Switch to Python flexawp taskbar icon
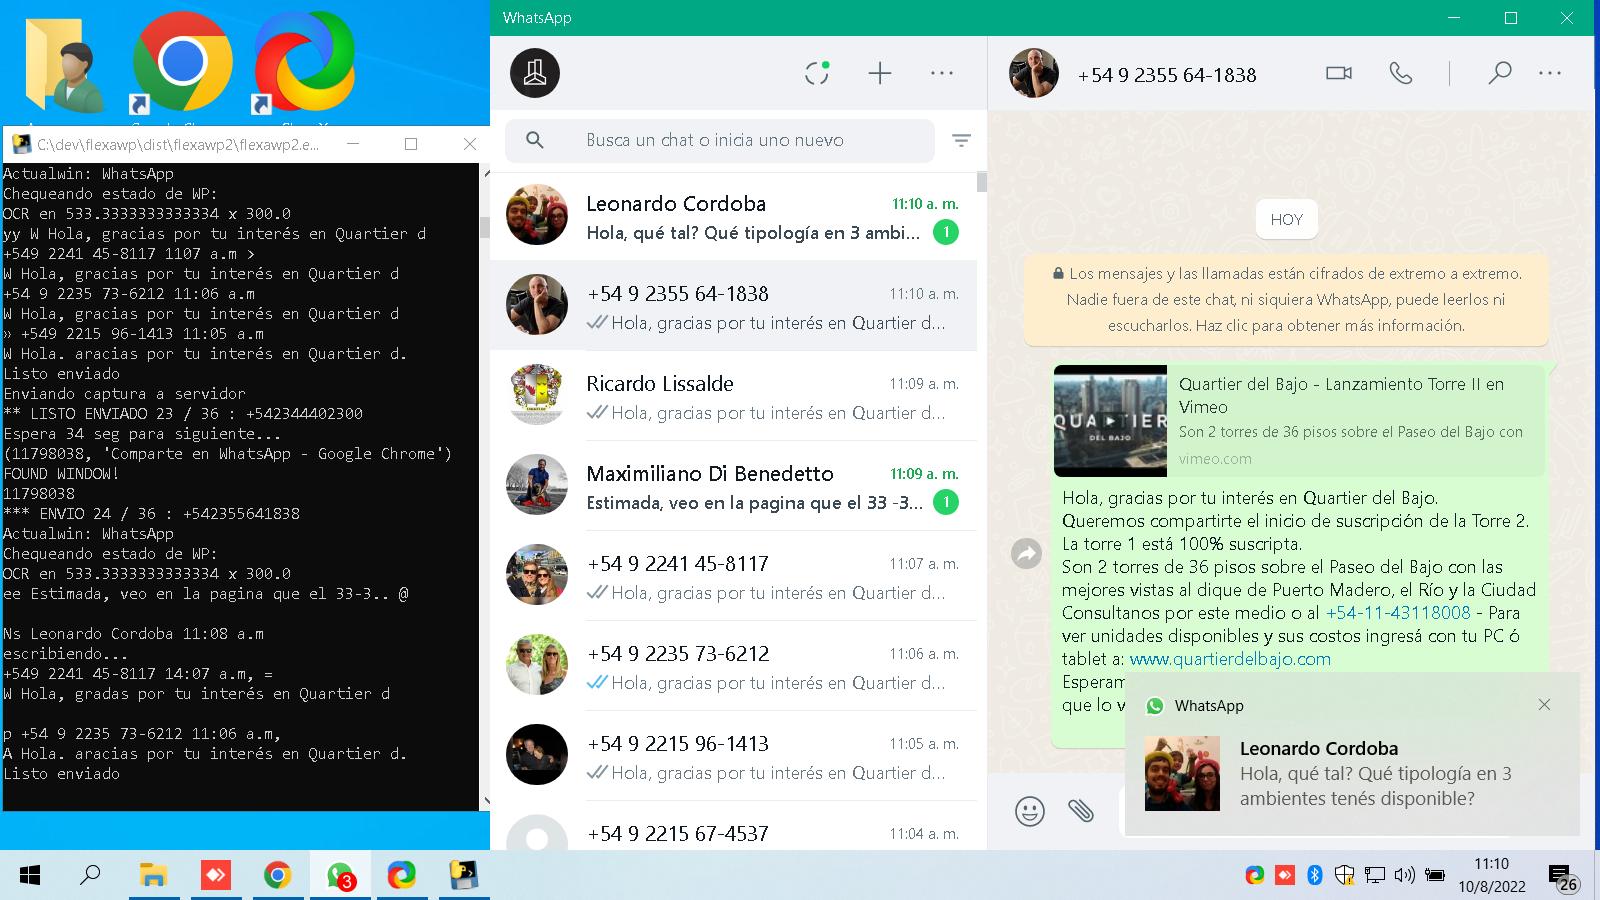 (463, 876)
